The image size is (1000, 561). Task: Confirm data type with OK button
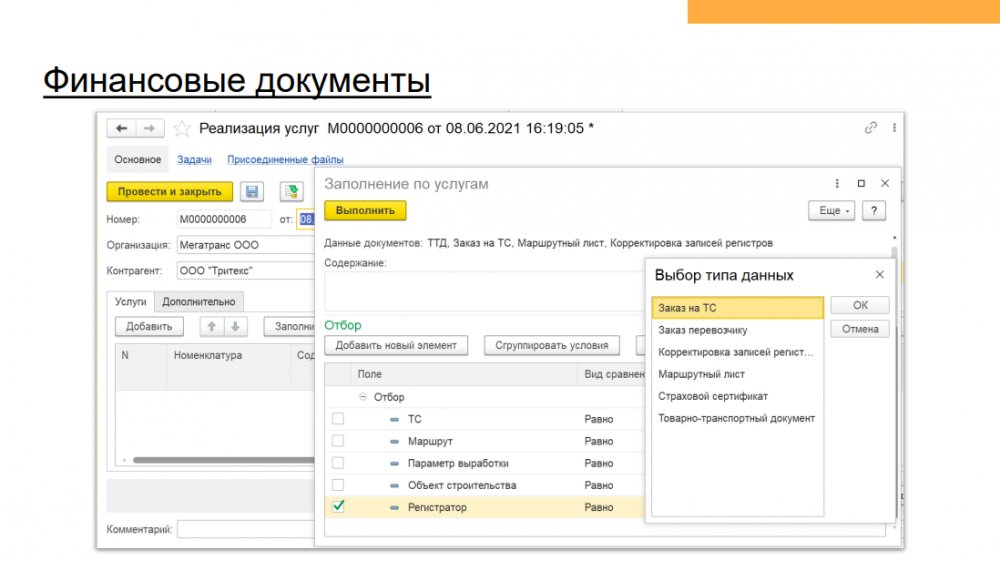coord(859,306)
